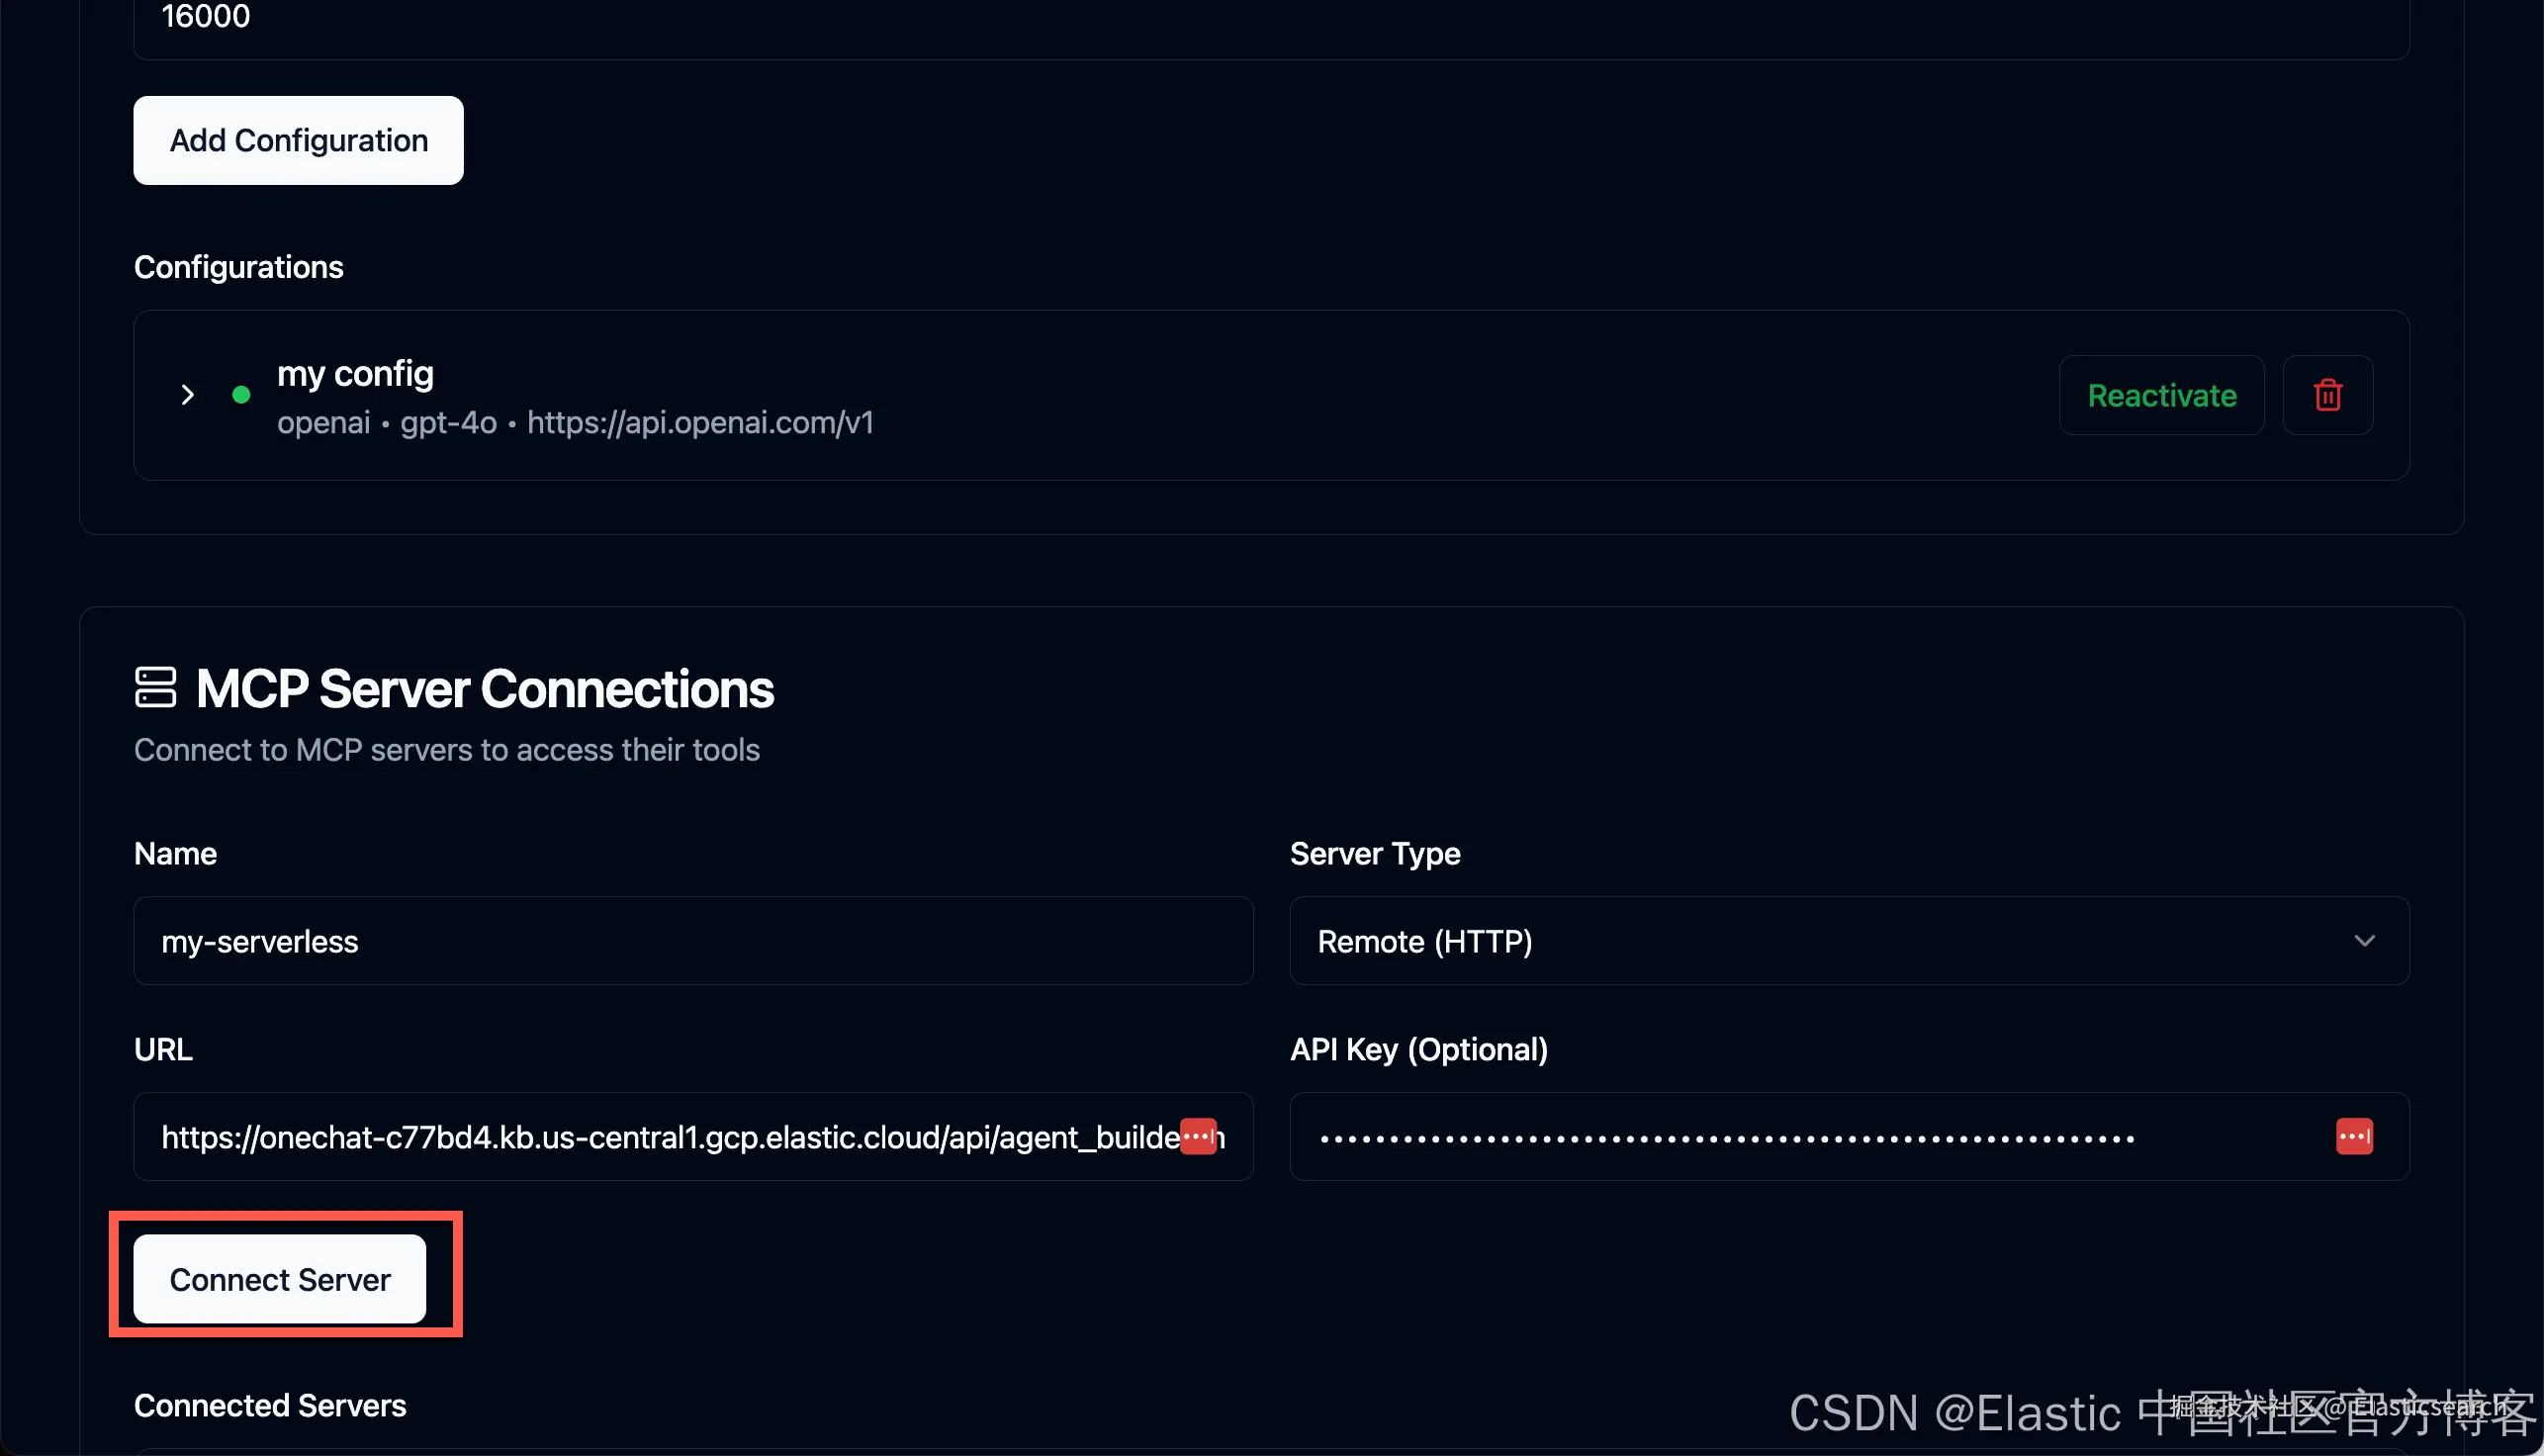Click red extension icon in API Key field

(2353, 1136)
